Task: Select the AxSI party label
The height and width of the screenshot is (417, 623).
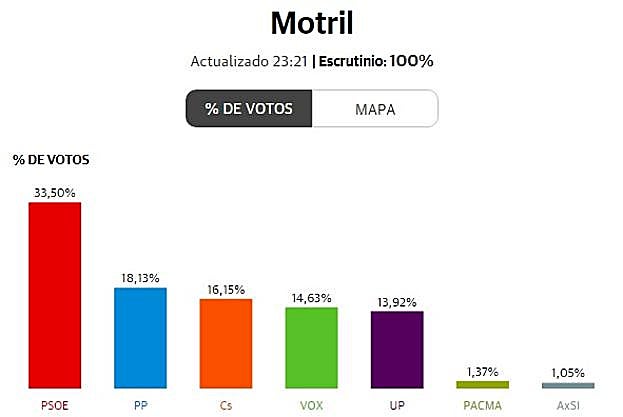Action: pyautogui.click(x=568, y=405)
